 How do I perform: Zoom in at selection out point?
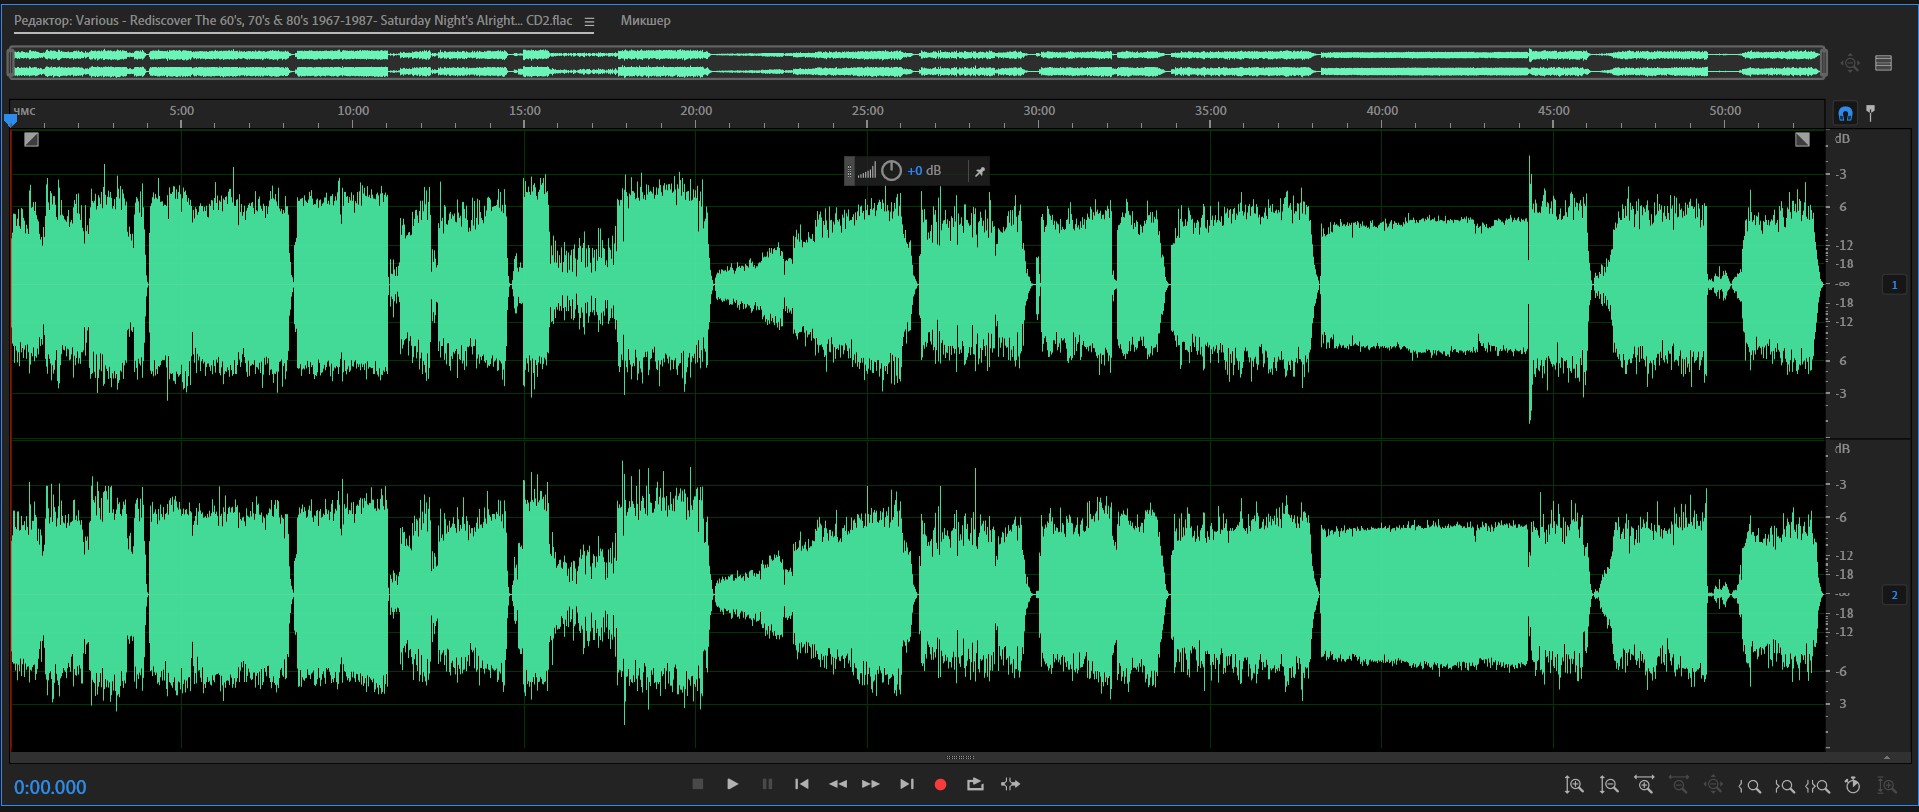[1784, 786]
